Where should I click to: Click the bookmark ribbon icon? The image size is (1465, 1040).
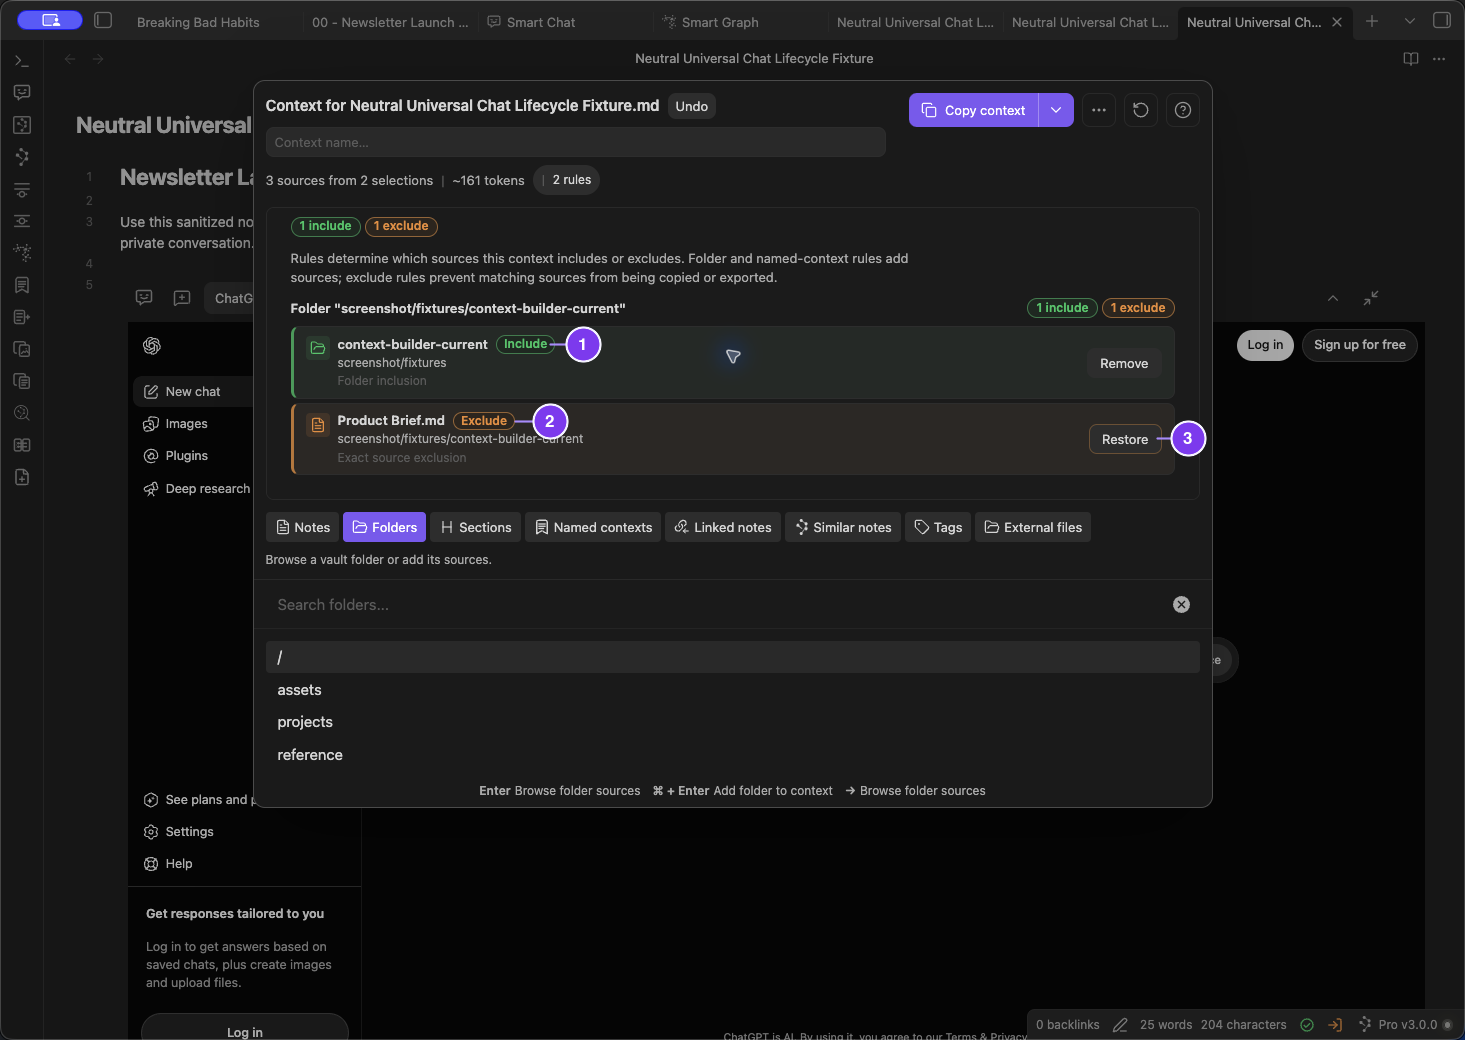tap(22, 285)
